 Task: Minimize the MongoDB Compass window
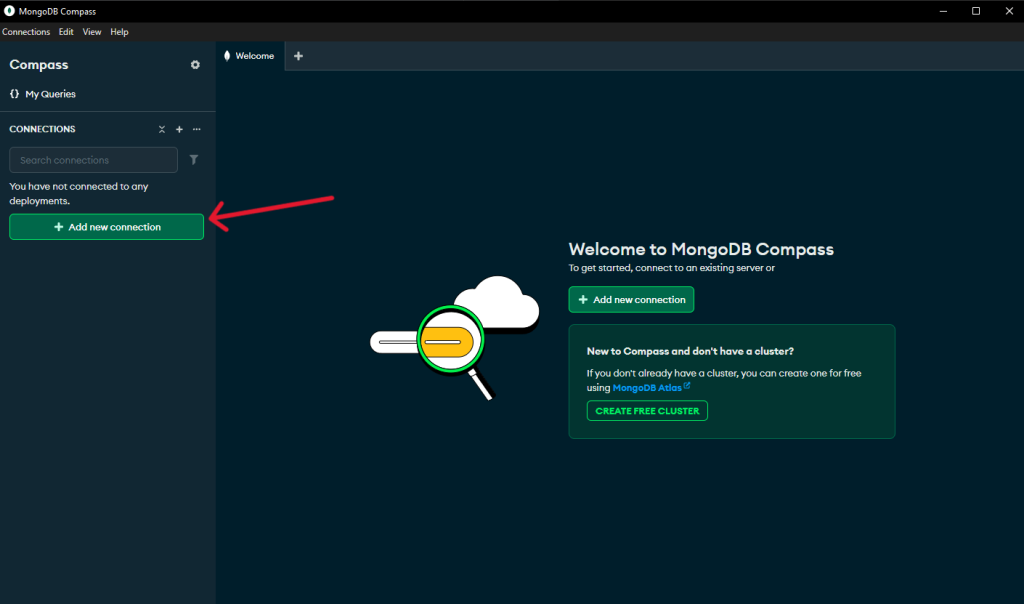[943, 11]
